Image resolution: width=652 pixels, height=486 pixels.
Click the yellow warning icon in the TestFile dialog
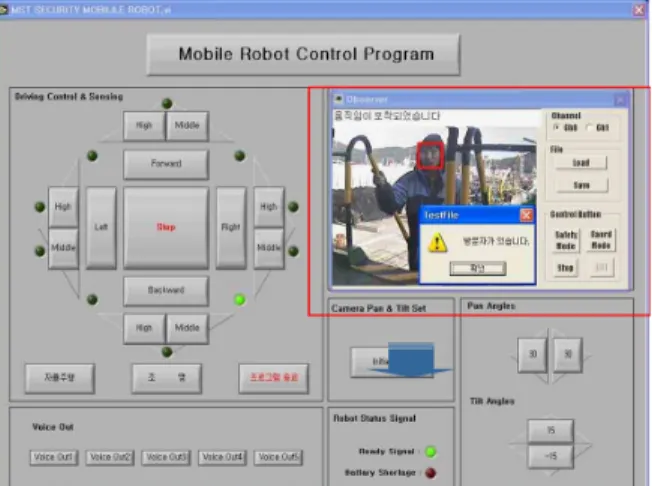tap(437, 242)
